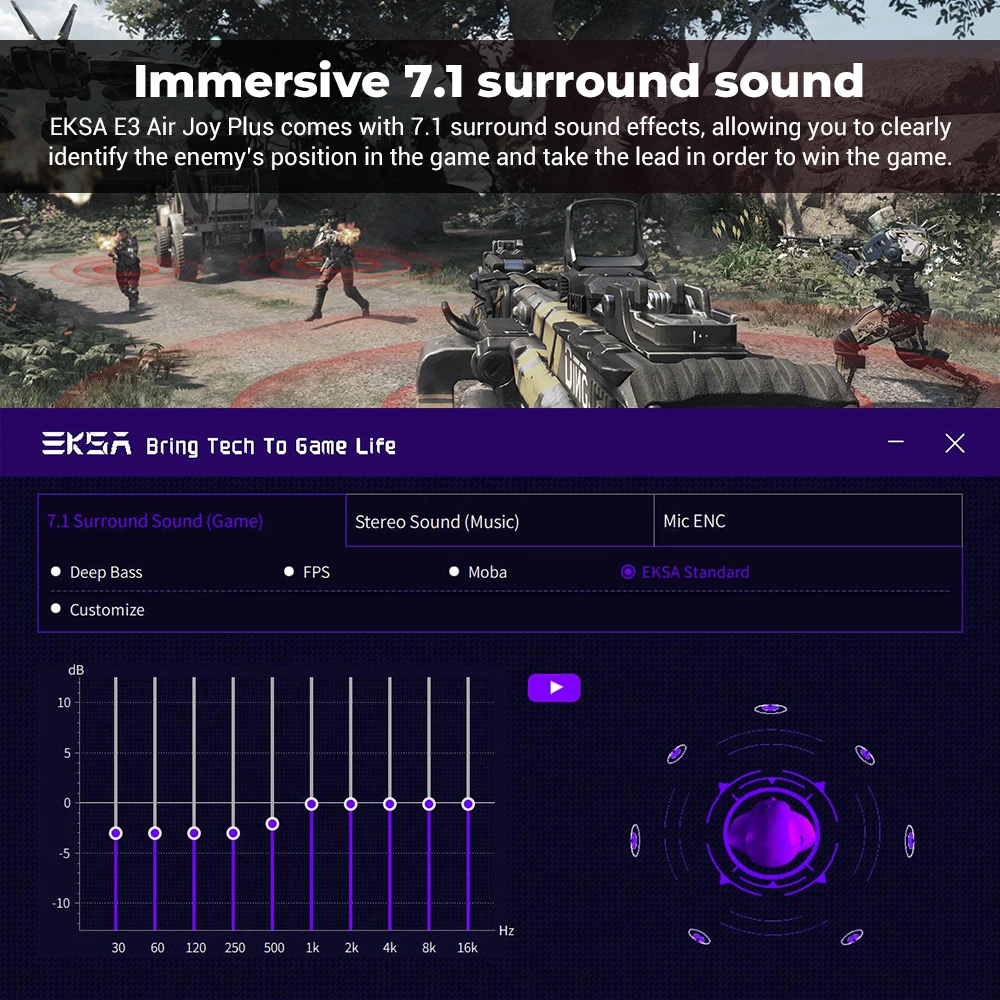
Task: Adjust the 4k equalizer slider handle
Action: point(390,804)
